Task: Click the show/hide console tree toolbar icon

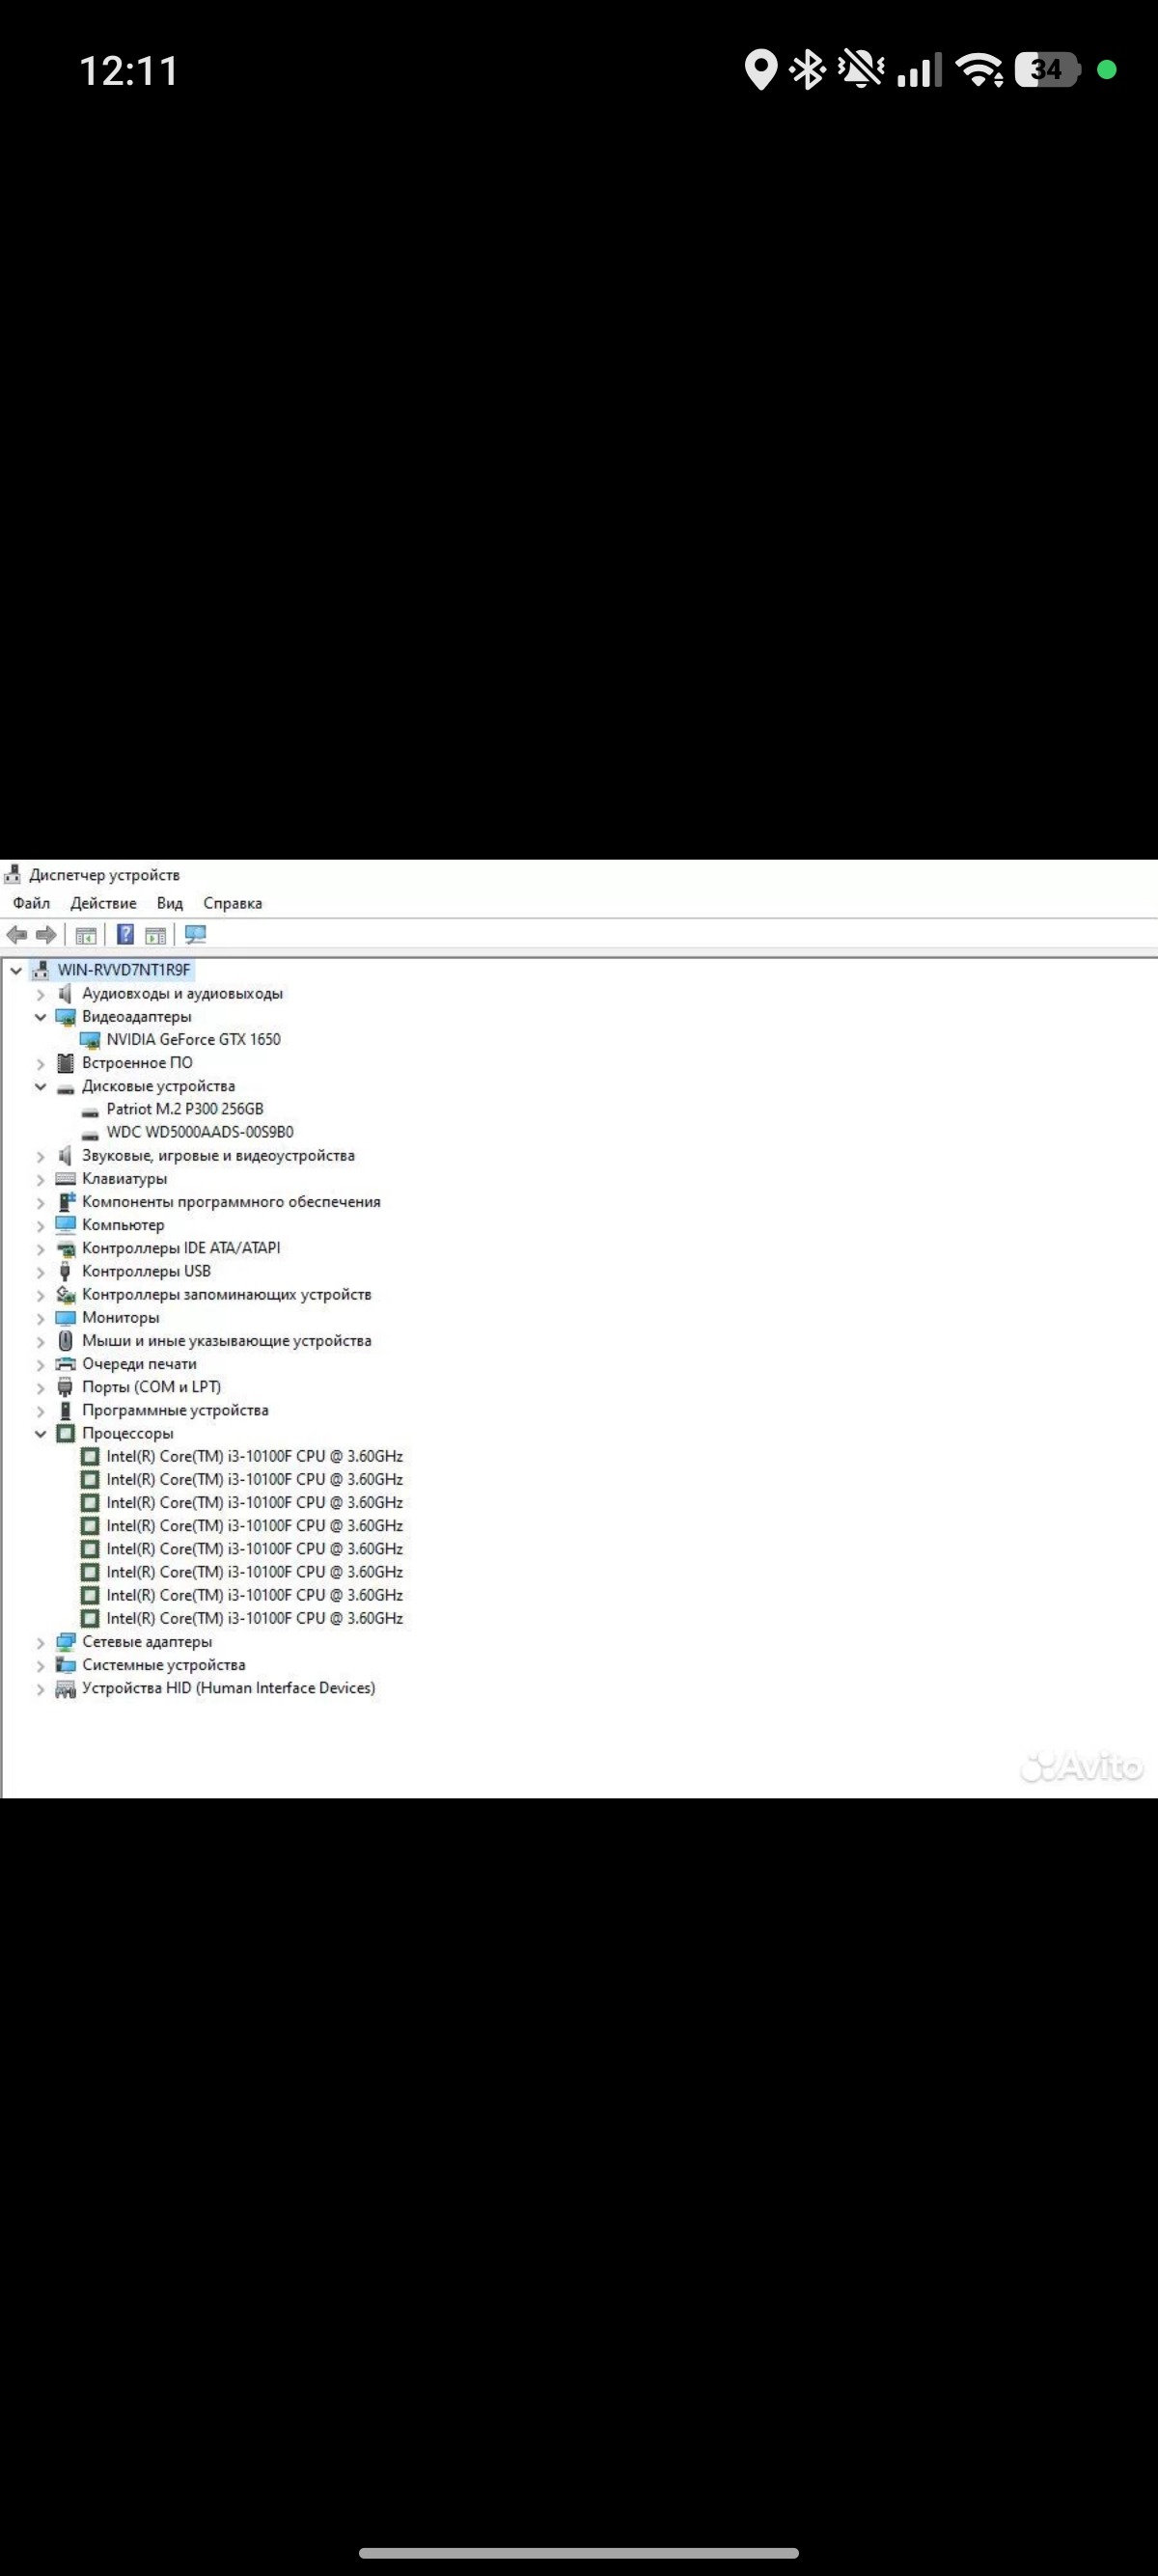Action: coord(86,935)
